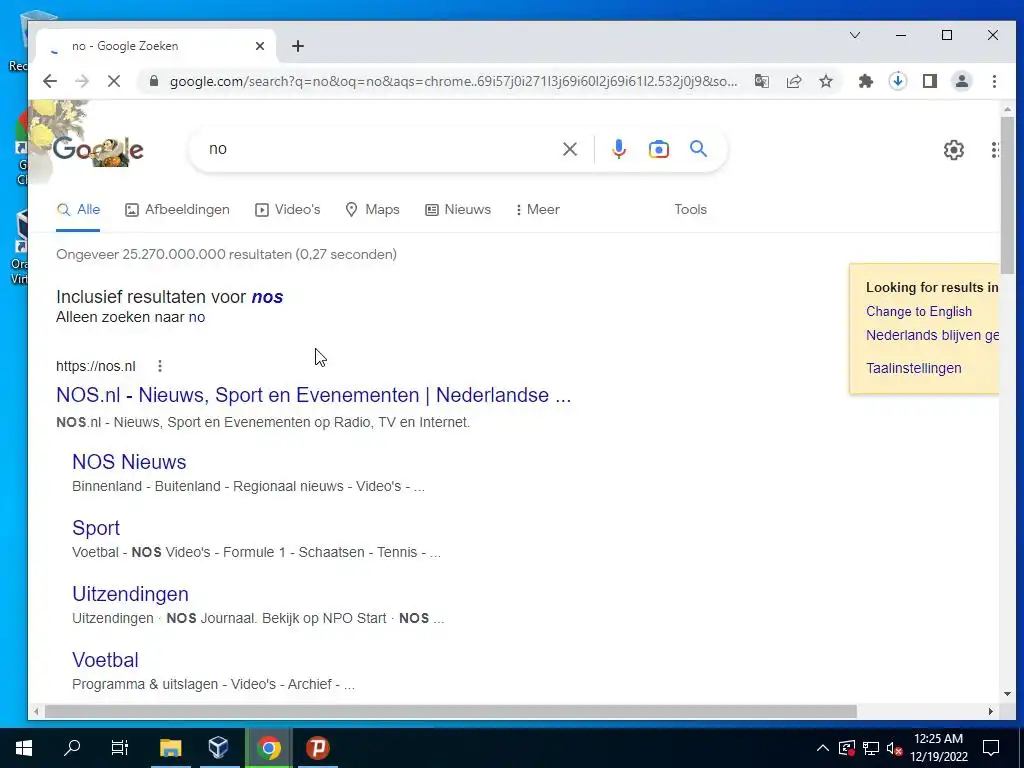Switch to the Video's tab

click(288, 210)
